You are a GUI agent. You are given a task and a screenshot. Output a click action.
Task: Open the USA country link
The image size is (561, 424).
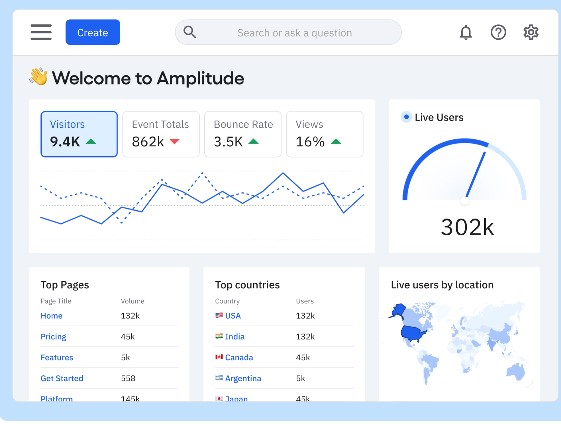coord(233,316)
